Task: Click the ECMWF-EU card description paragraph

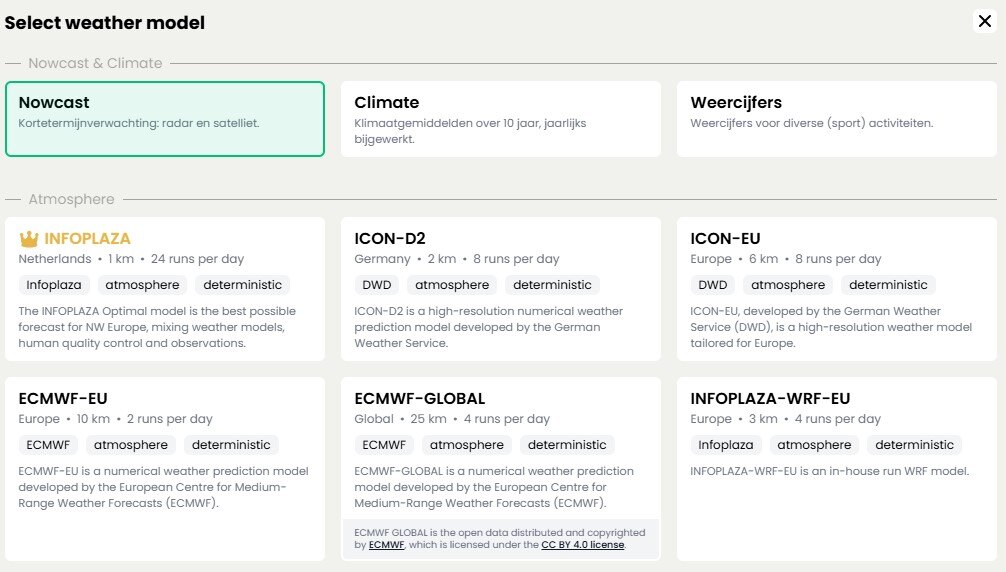Action: click(164, 487)
